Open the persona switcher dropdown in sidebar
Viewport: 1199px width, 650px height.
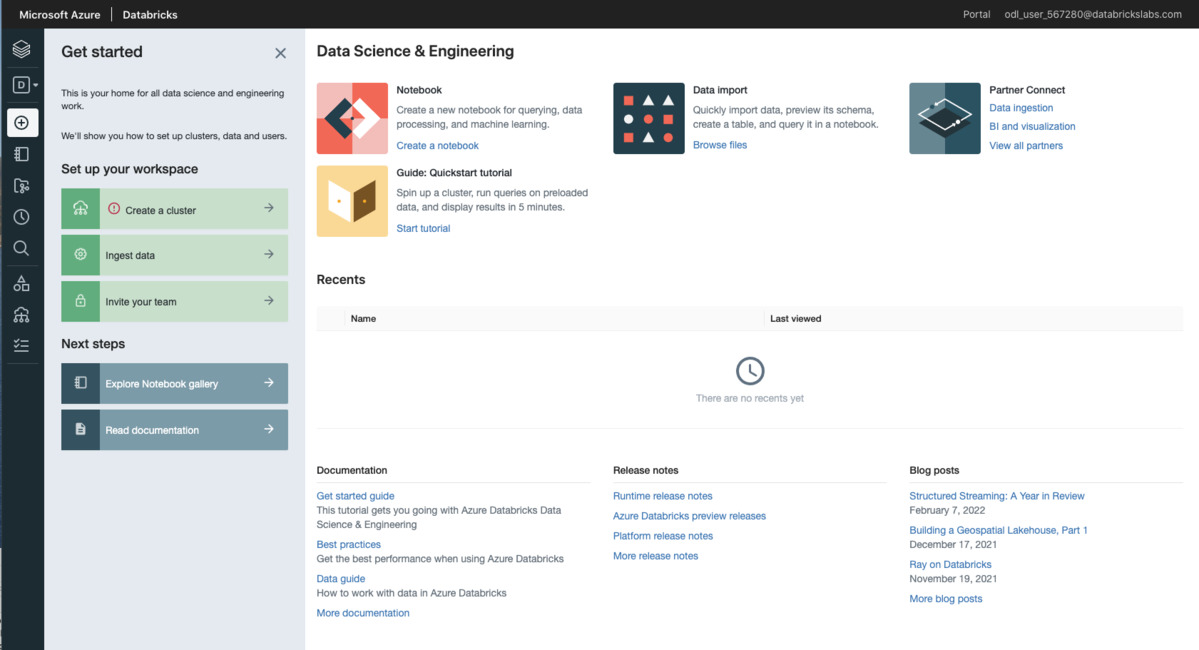pyautogui.click(x=24, y=85)
